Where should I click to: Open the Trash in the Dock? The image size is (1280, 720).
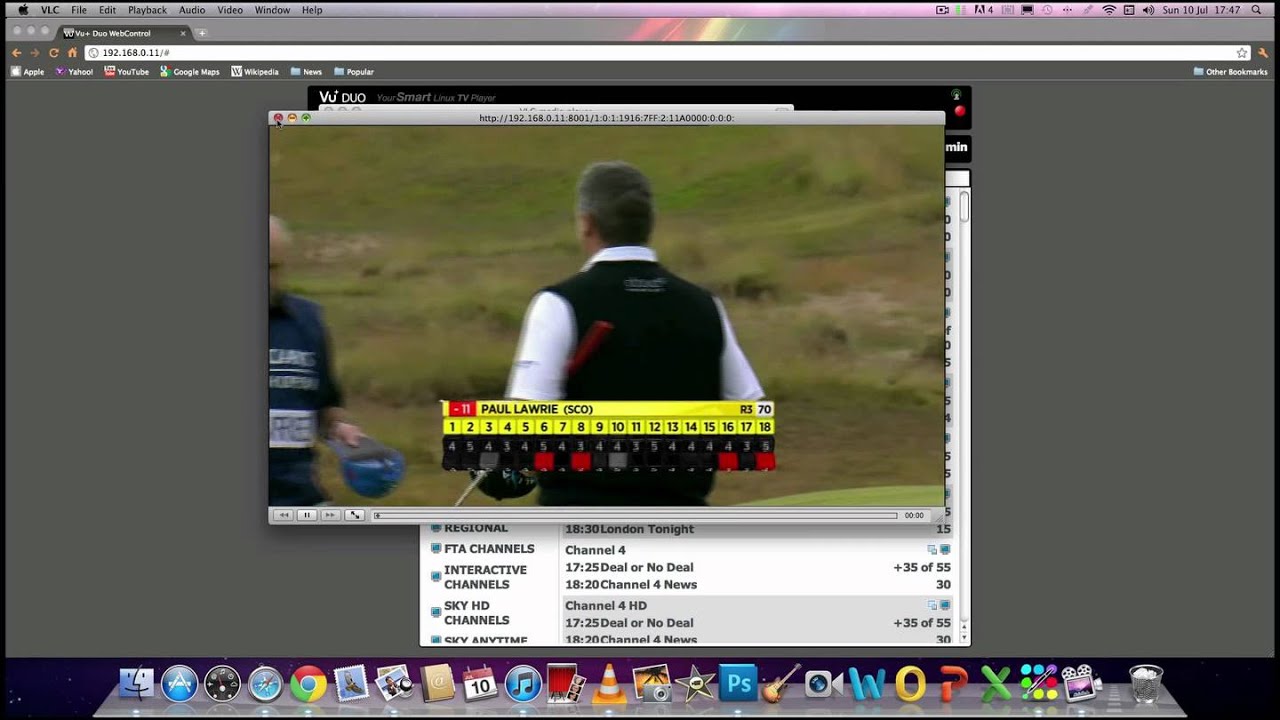click(1146, 684)
